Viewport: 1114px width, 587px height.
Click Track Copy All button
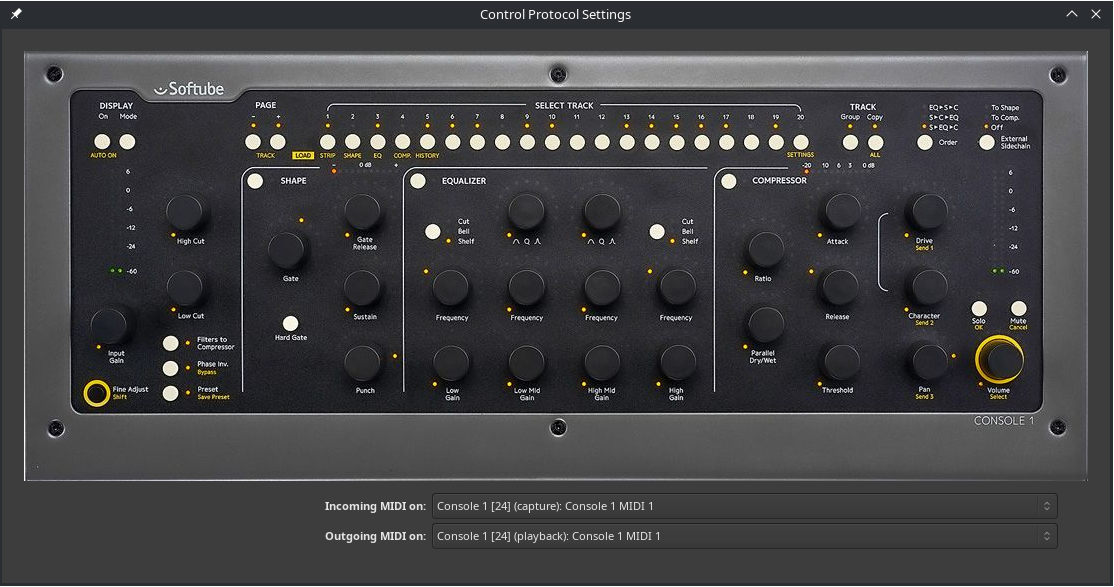tap(875, 142)
